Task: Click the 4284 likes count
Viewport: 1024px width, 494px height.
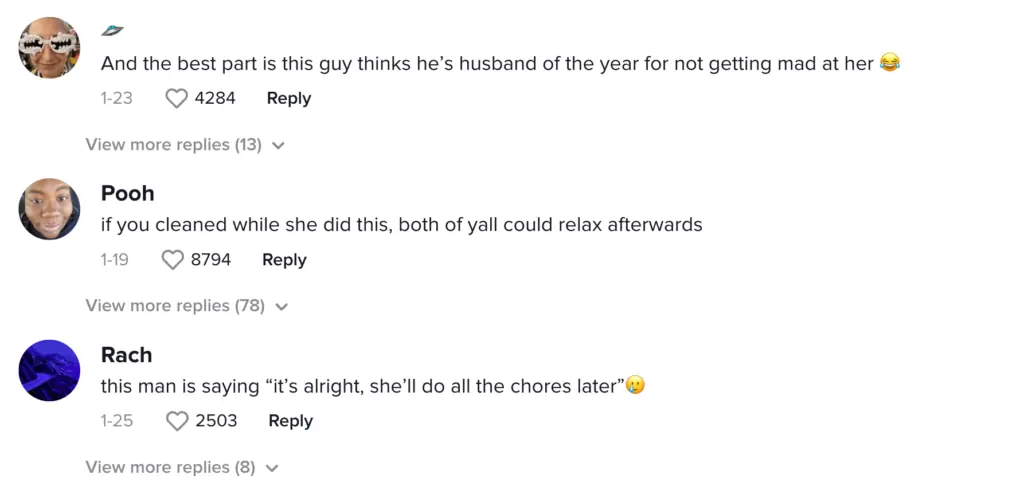Action: (215, 98)
